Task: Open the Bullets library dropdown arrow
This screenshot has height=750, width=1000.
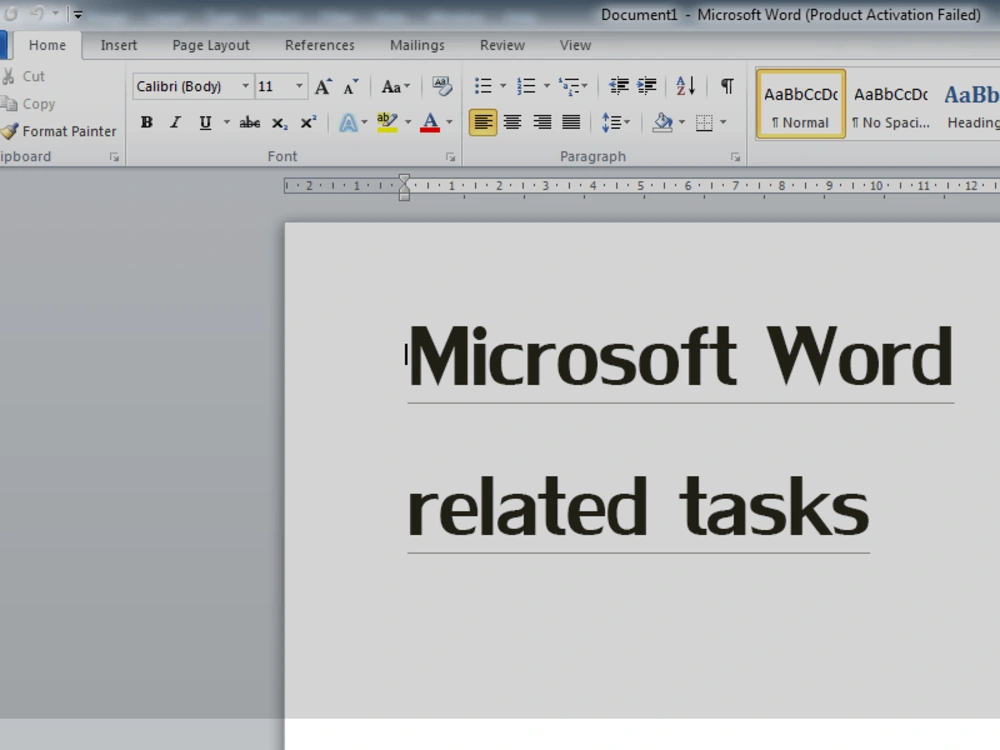Action: click(503, 86)
